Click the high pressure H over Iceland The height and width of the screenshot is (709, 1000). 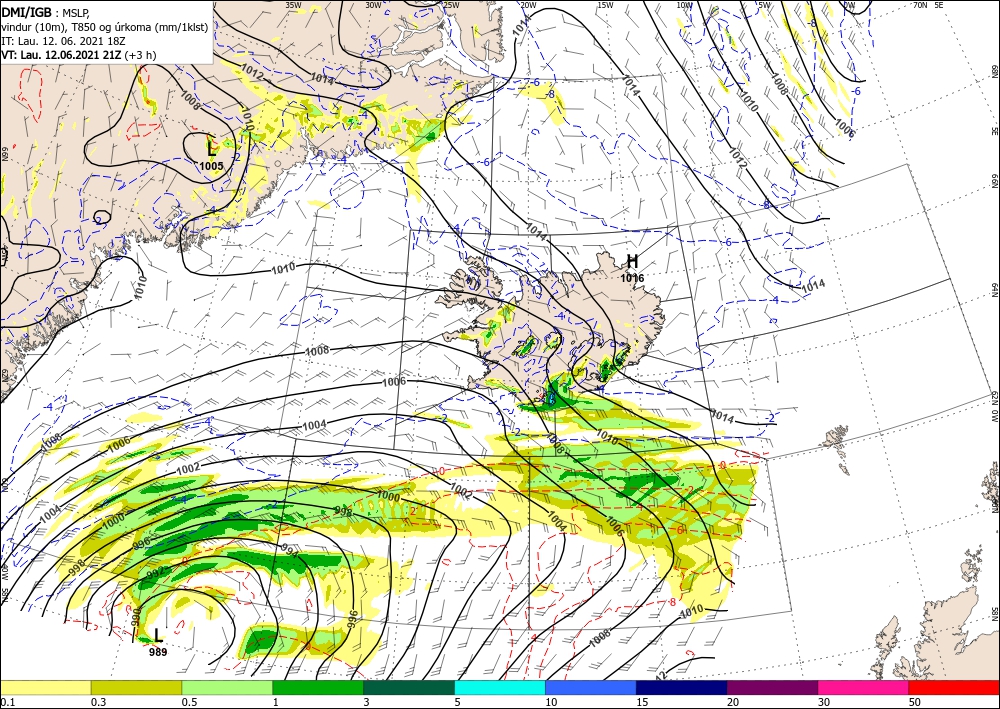pyautogui.click(x=632, y=261)
